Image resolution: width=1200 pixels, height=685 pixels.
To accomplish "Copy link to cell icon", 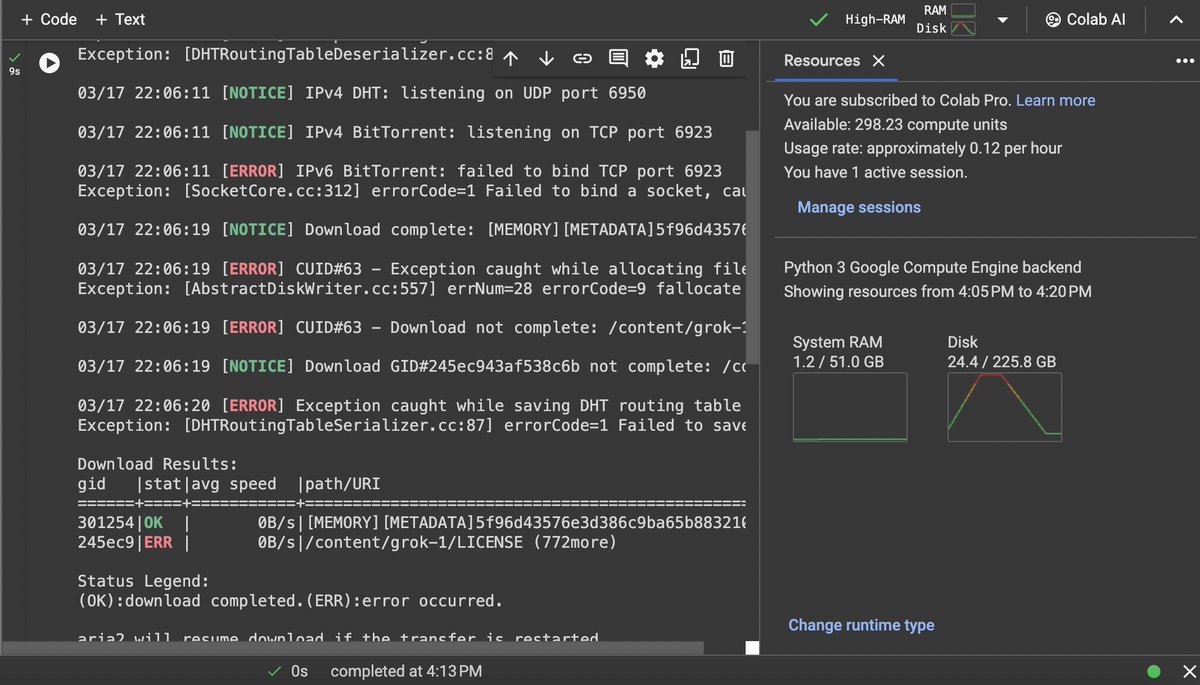I will click(582, 59).
